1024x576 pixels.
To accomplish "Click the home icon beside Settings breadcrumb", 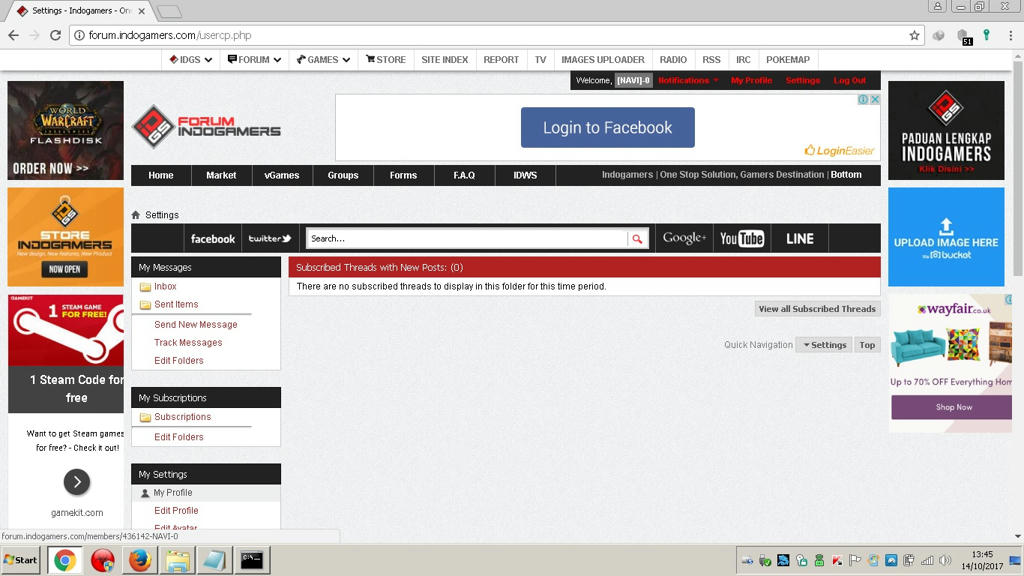I will (x=136, y=215).
